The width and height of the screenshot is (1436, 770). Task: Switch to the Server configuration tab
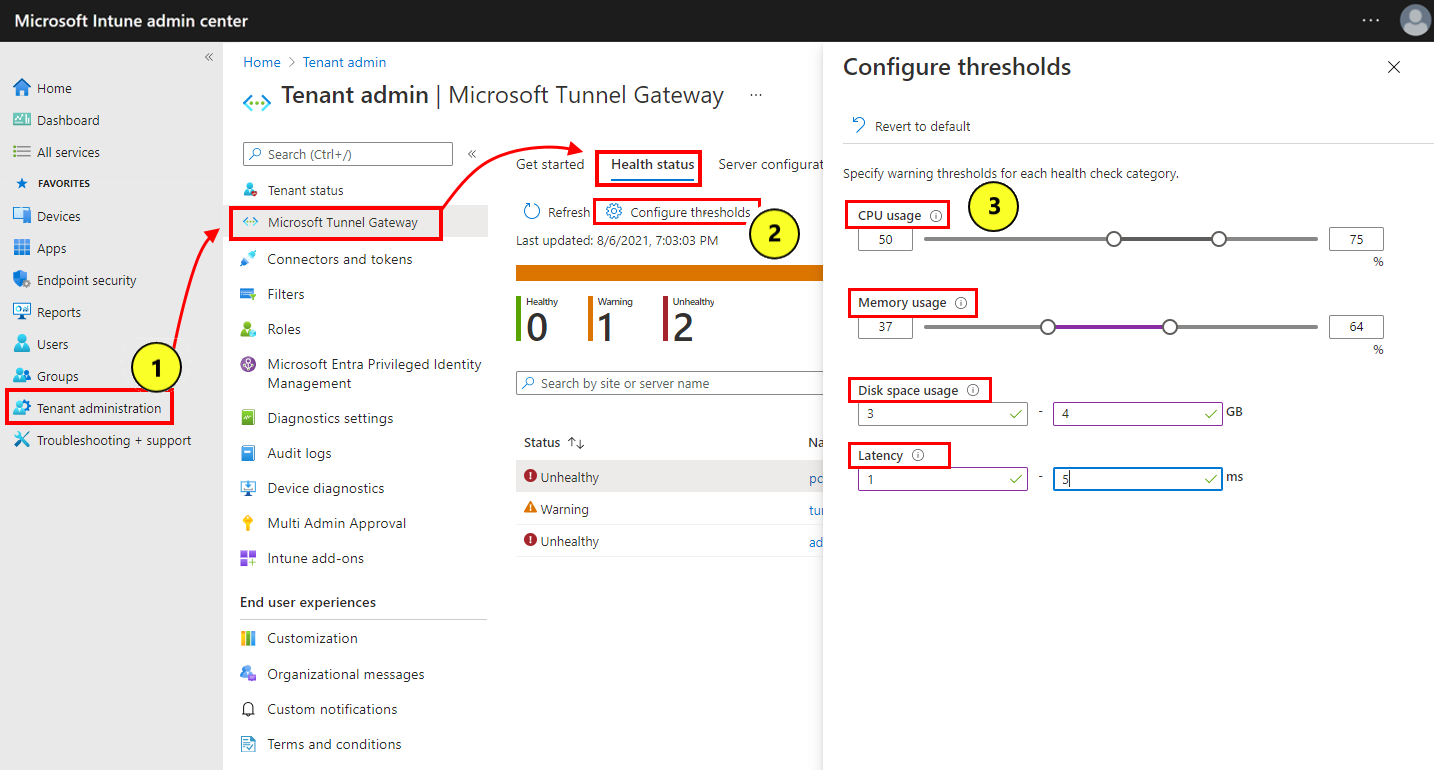(x=775, y=164)
